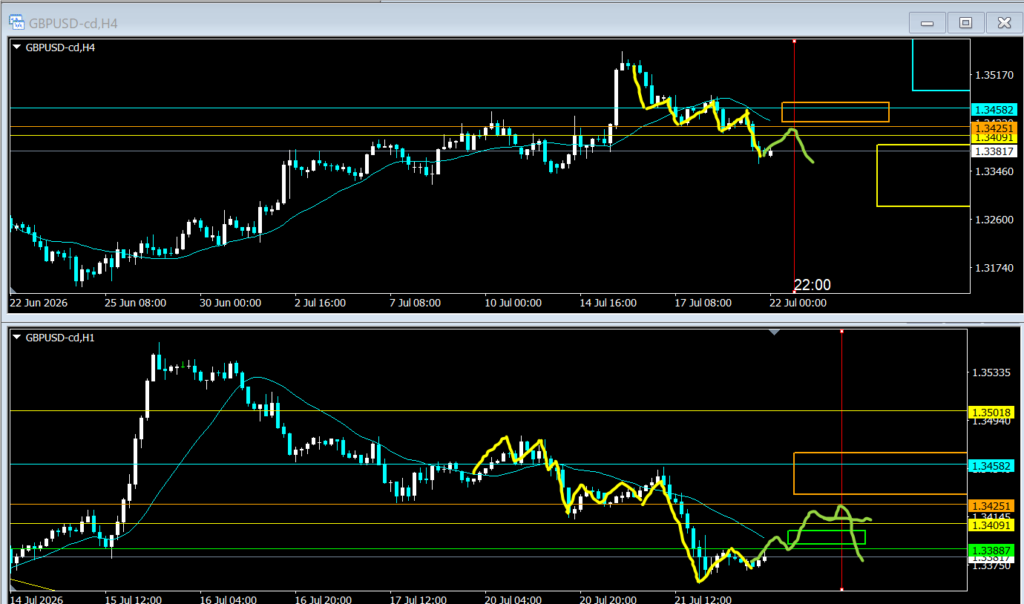Click the 1.35335 value on the H1 price axis

(991, 372)
